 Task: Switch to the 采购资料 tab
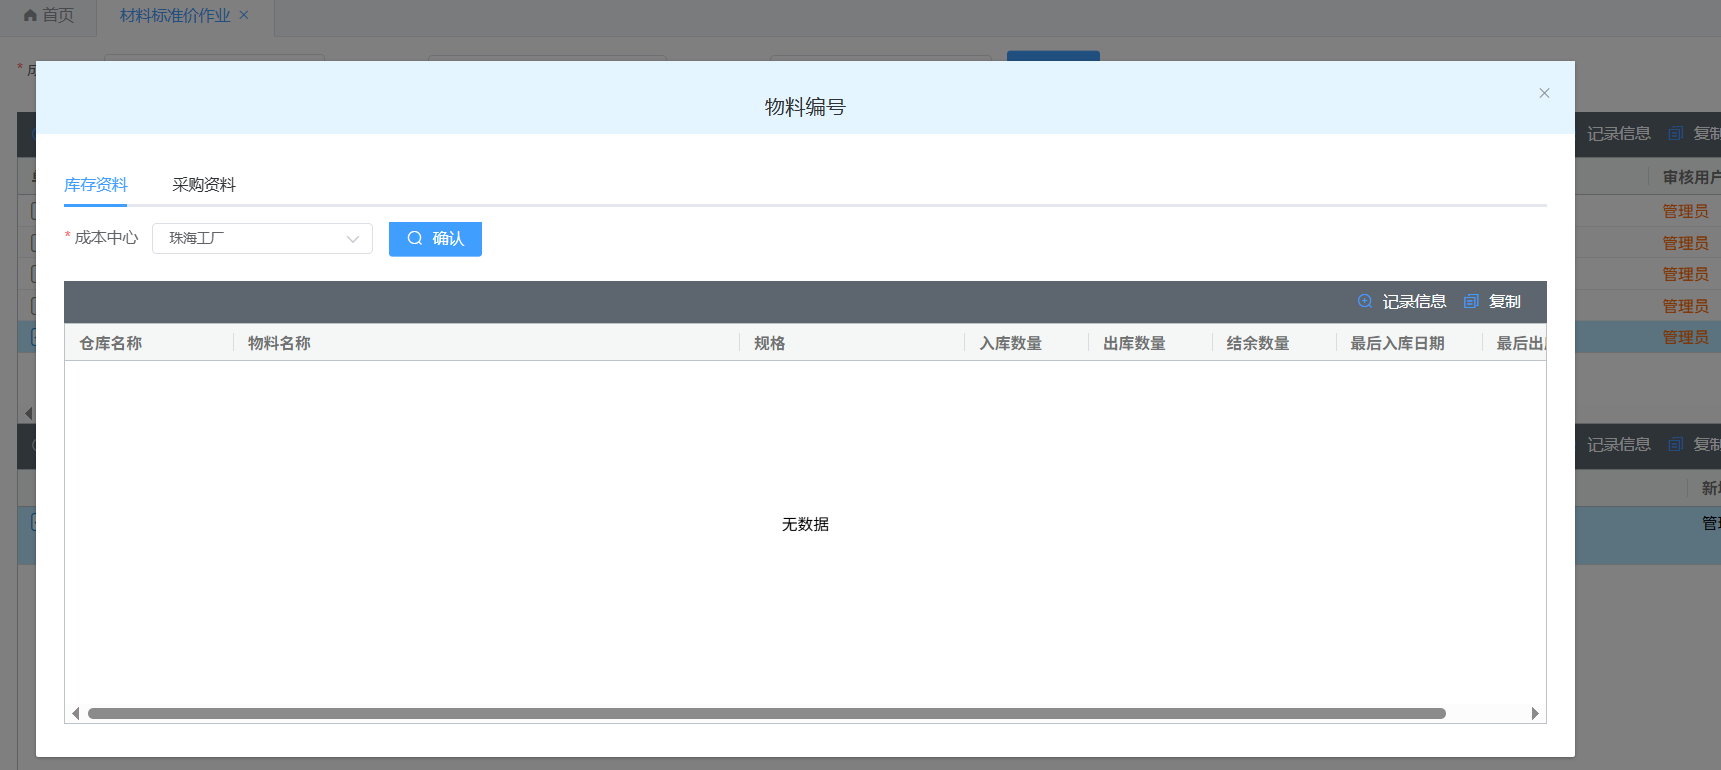pos(204,185)
